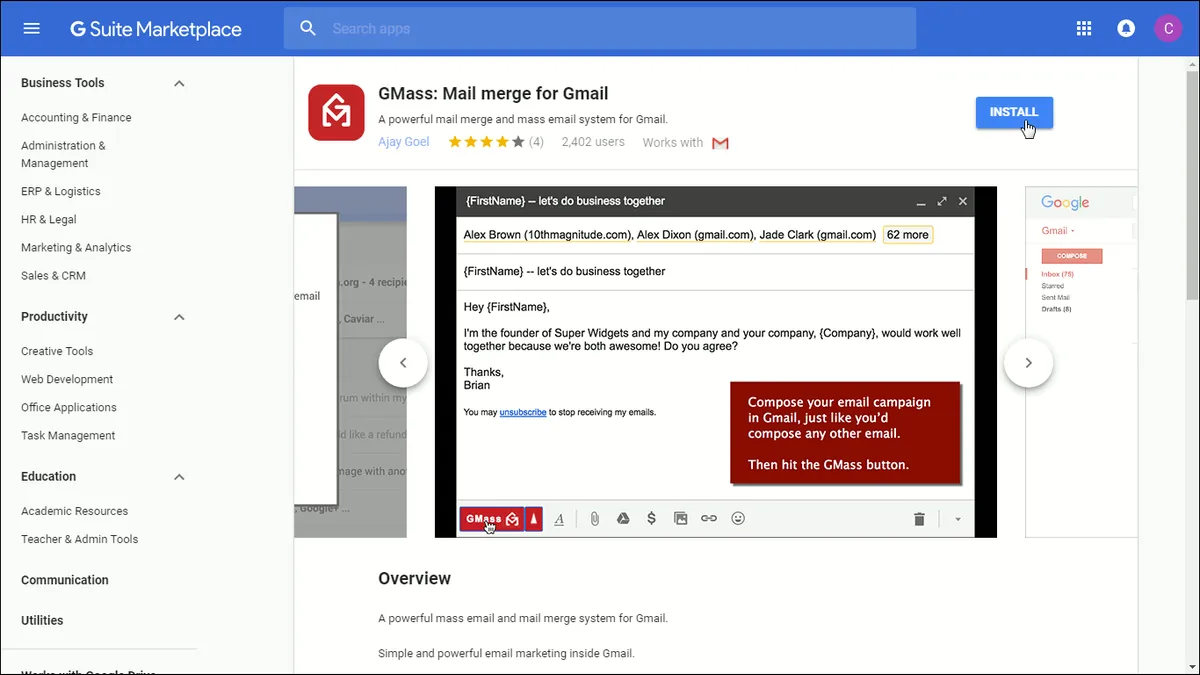Click the Gmail works-with icon
Viewport: 1200px width, 675px height.
tap(720, 143)
